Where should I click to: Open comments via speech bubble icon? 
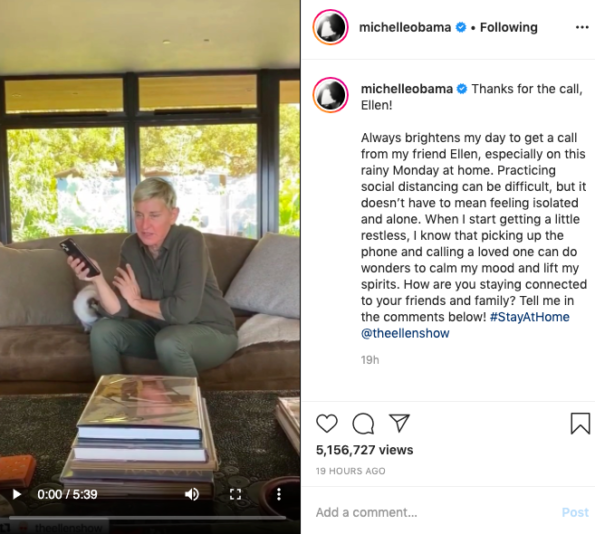coord(363,423)
